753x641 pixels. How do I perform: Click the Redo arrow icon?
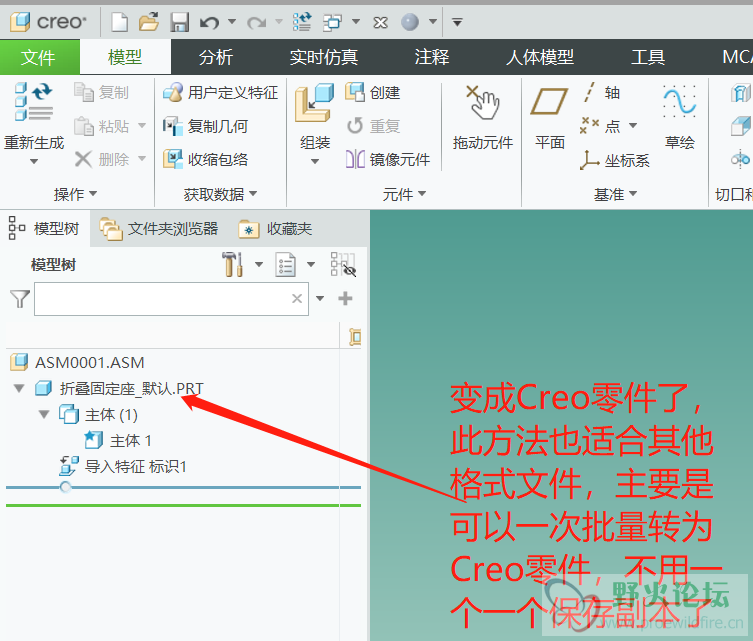point(256,22)
